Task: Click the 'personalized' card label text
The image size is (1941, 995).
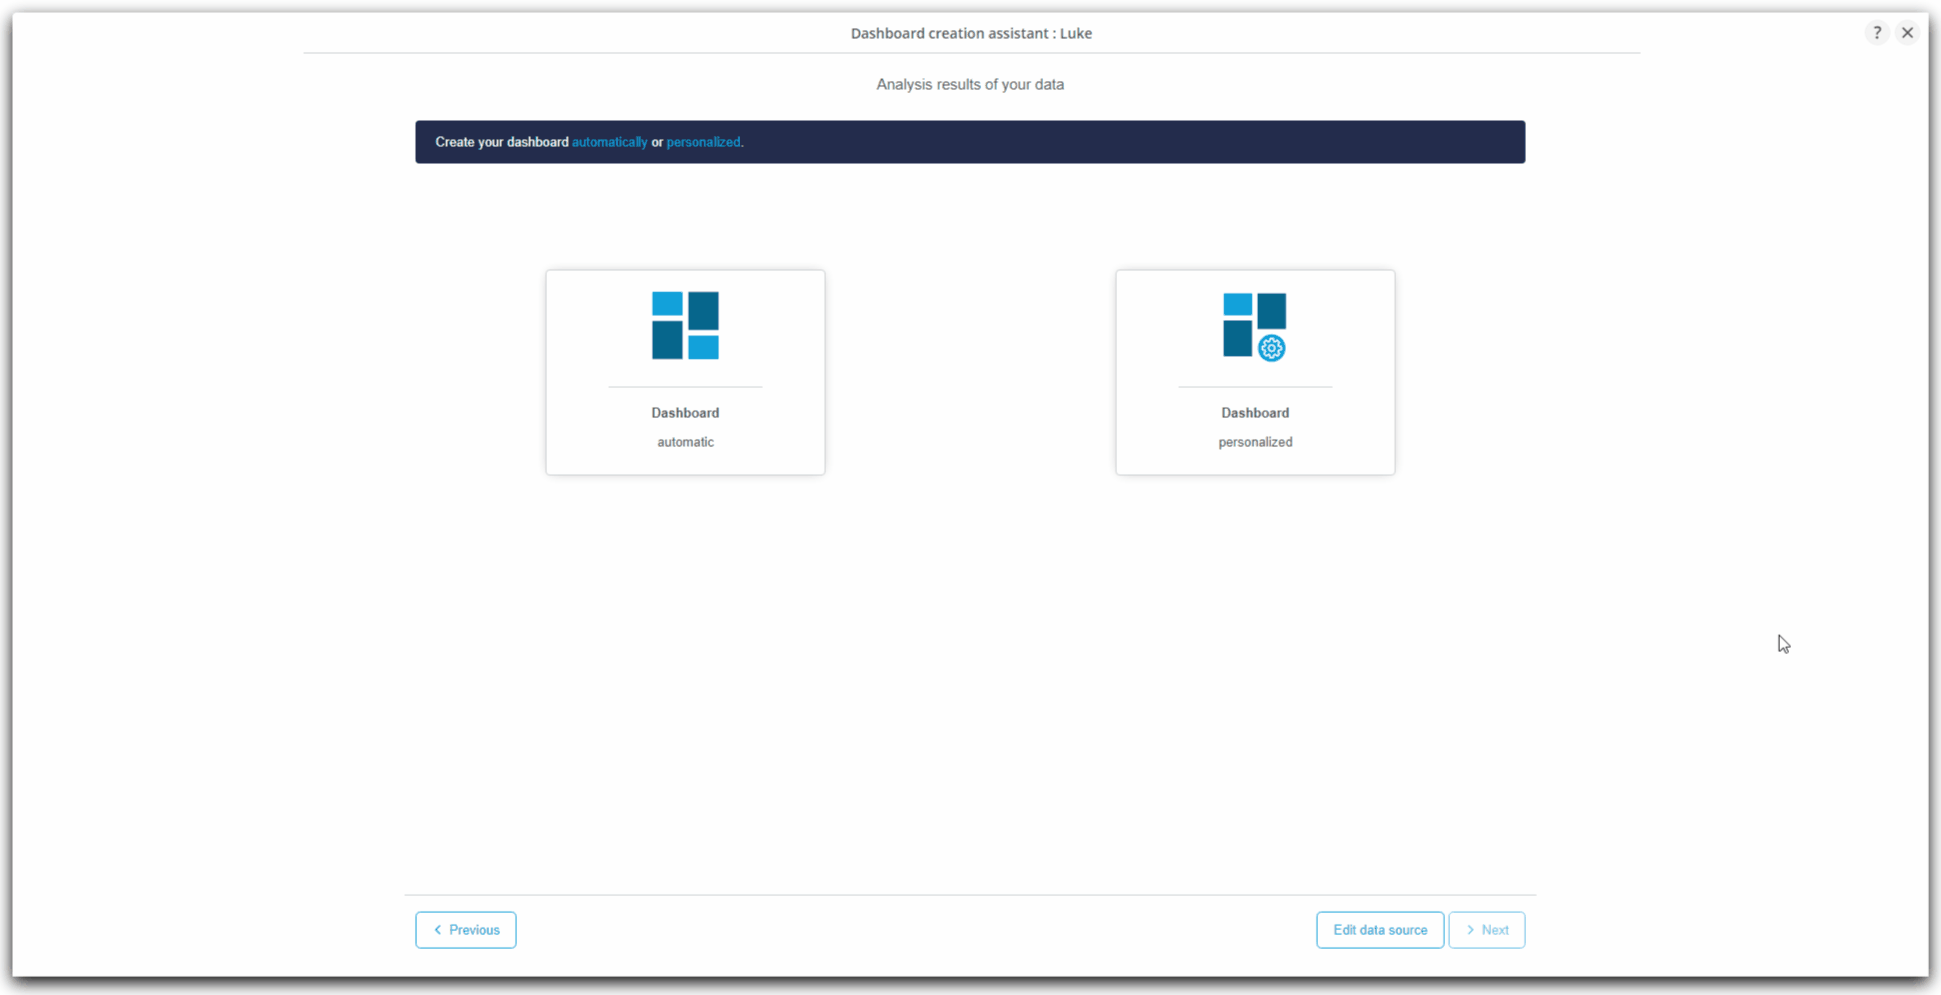Action: 1255,442
